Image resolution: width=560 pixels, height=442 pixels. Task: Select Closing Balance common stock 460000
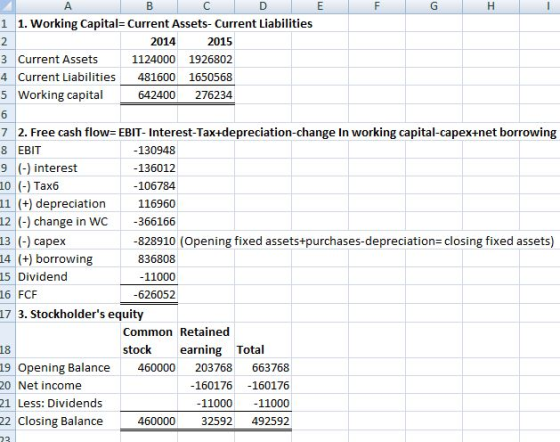149,421
